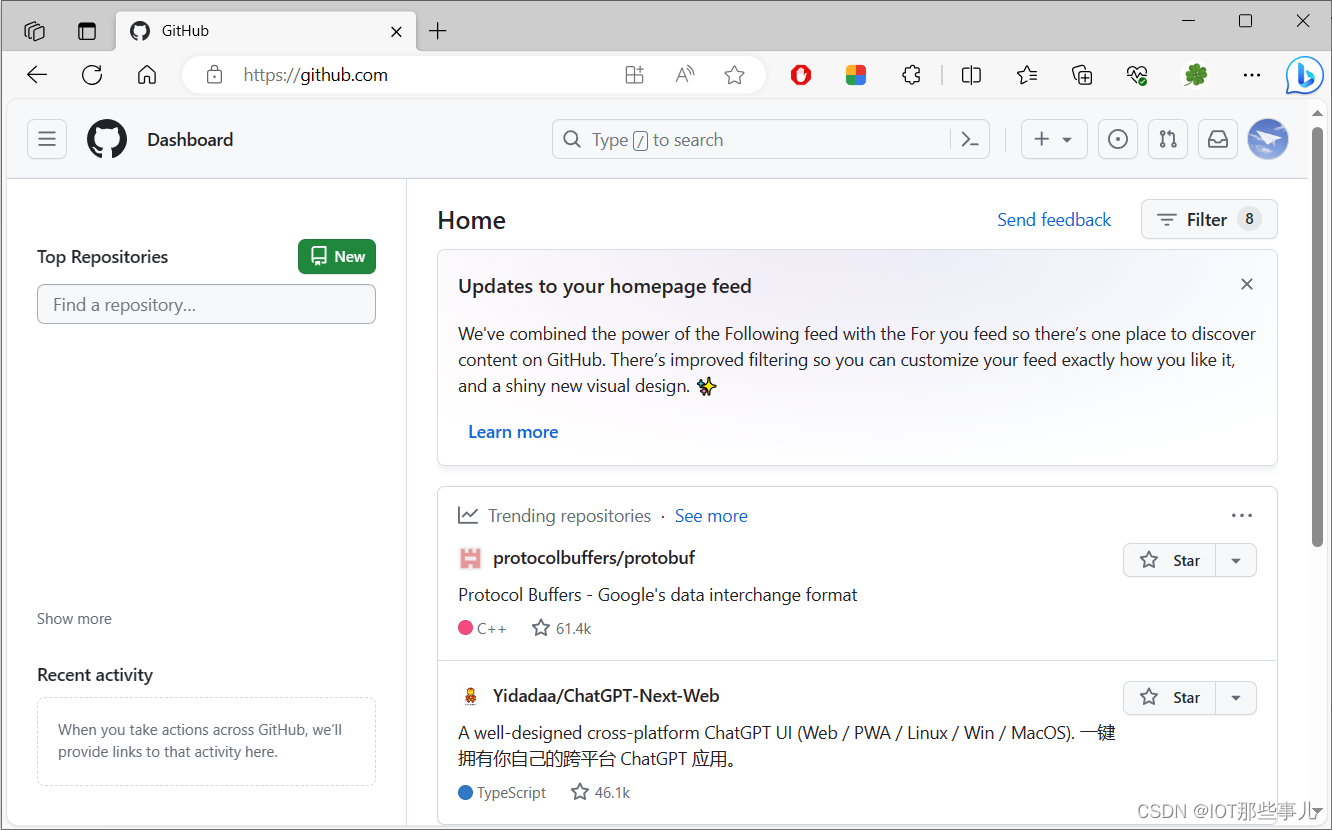Refresh the page with reload icon
Image resolution: width=1332 pixels, height=830 pixels.
[92, 75]
